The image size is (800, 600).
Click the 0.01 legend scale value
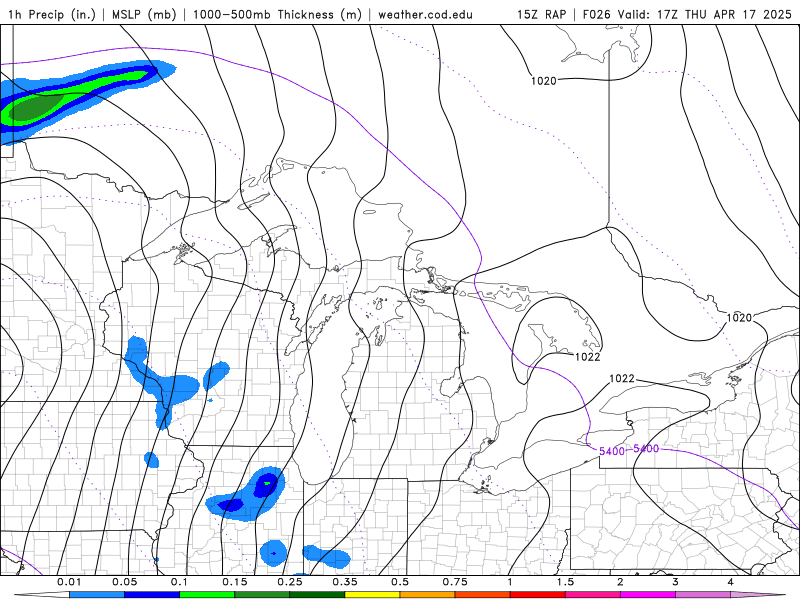tap(69, 582)
